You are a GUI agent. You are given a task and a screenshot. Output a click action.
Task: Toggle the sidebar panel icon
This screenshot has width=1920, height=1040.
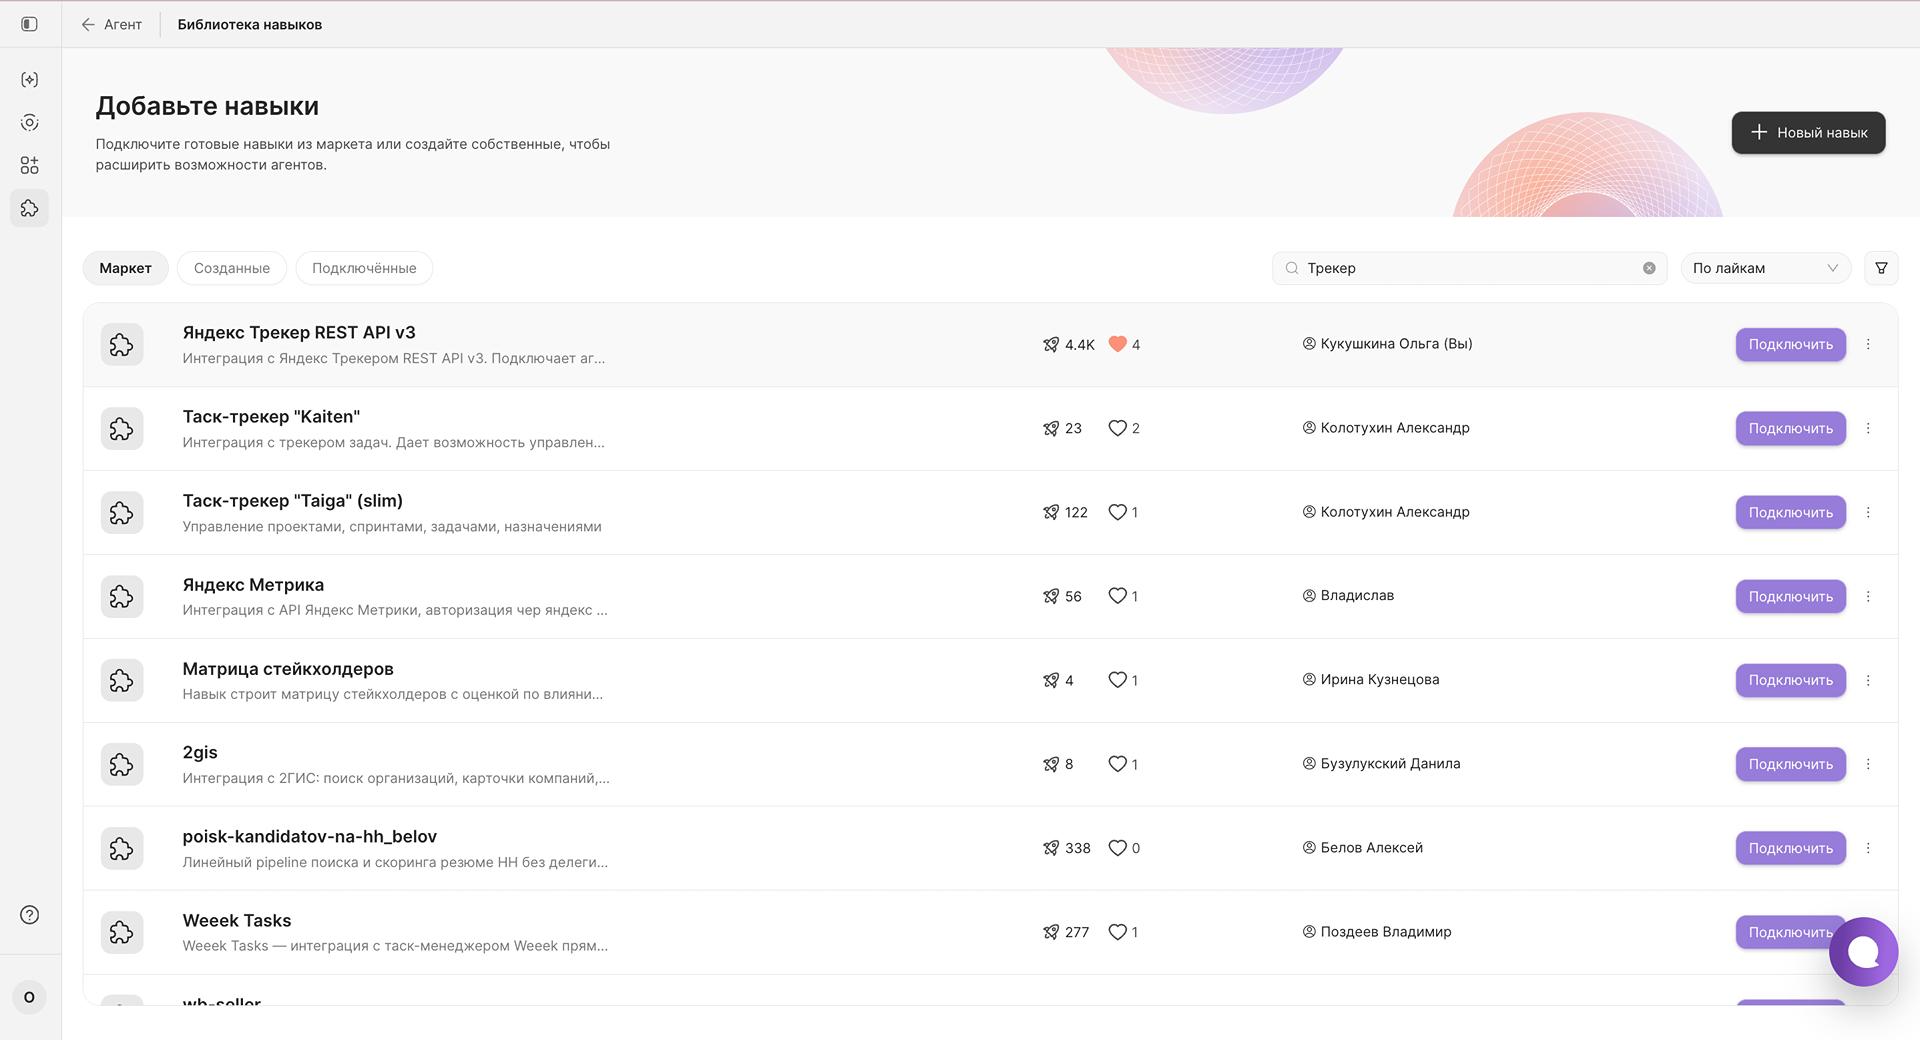click(29, 24)
